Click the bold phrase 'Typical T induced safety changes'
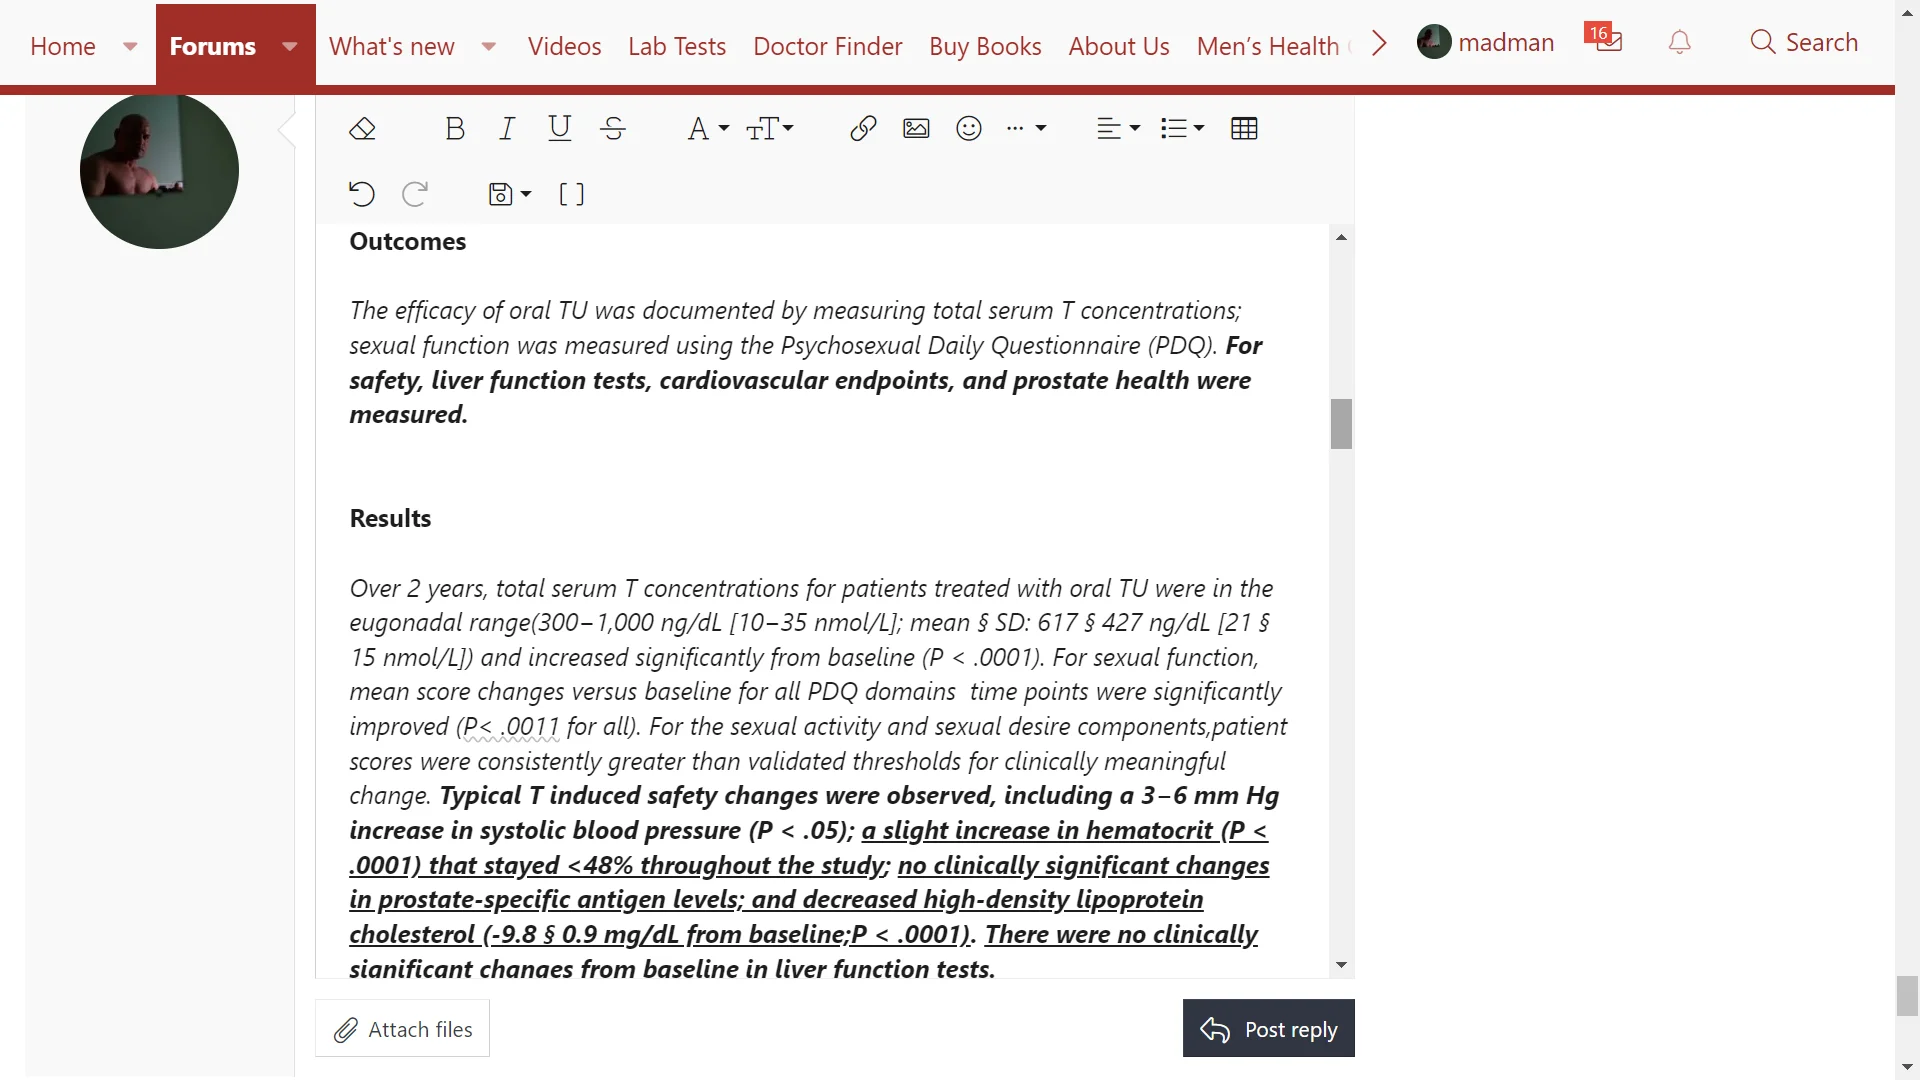 pyautogui.click(x=628, y=796)
